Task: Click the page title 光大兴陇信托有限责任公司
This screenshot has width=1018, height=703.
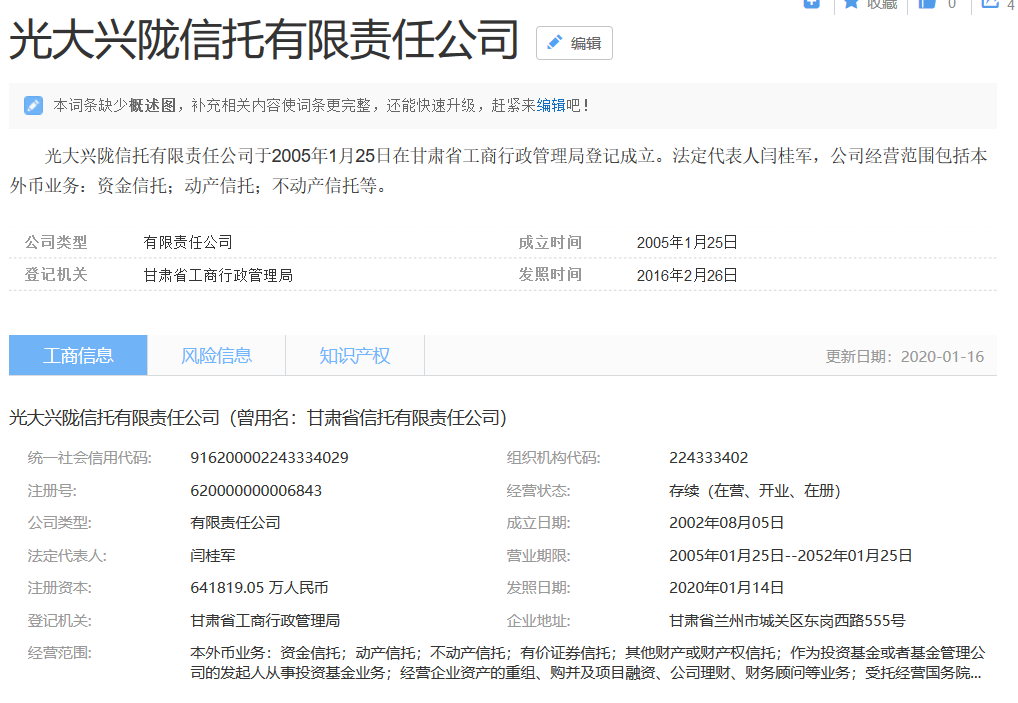Action: 264,40
